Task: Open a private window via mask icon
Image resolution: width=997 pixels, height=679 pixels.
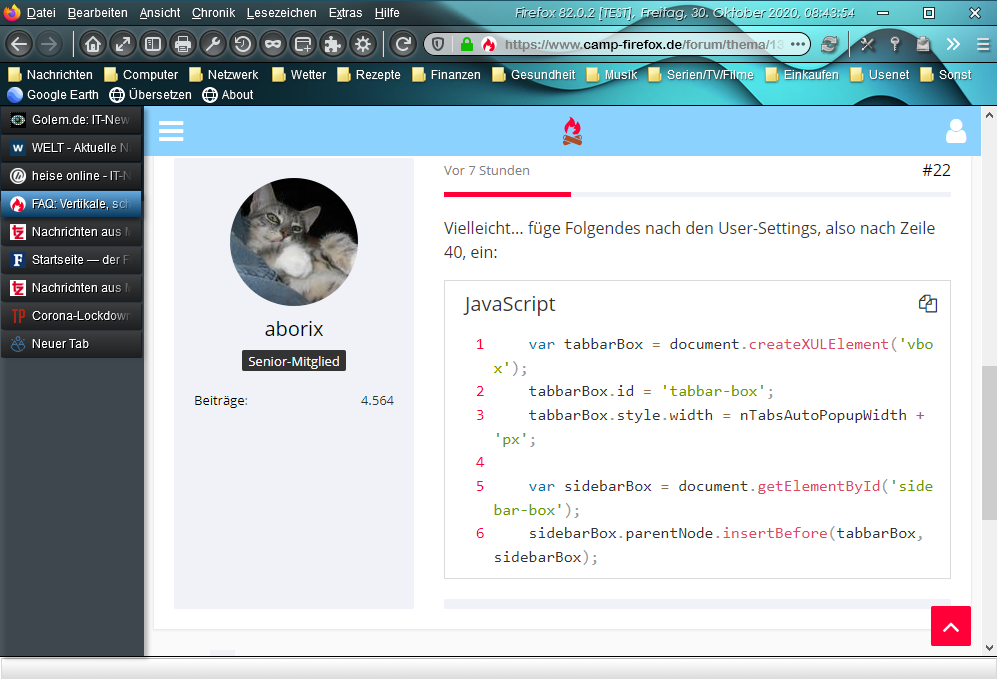Action: click(272, 44)
